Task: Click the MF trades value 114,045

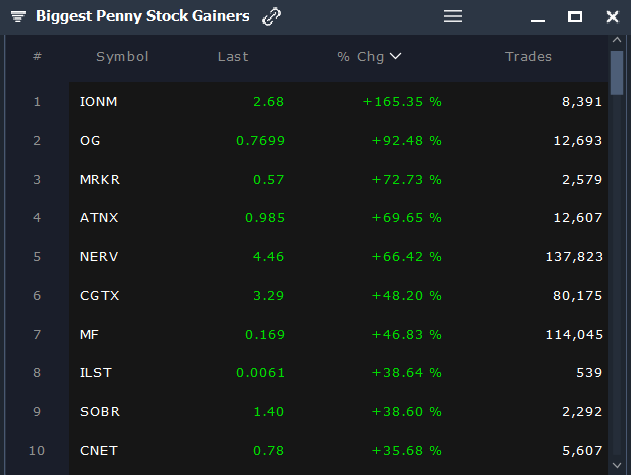Action: [574, 335]
